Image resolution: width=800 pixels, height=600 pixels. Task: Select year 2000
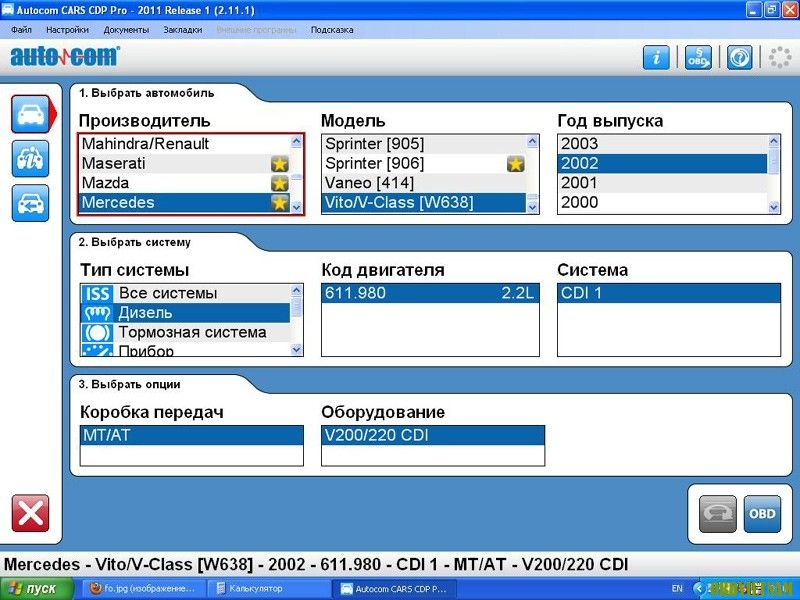pyautogui.click(x=663, y=203)
